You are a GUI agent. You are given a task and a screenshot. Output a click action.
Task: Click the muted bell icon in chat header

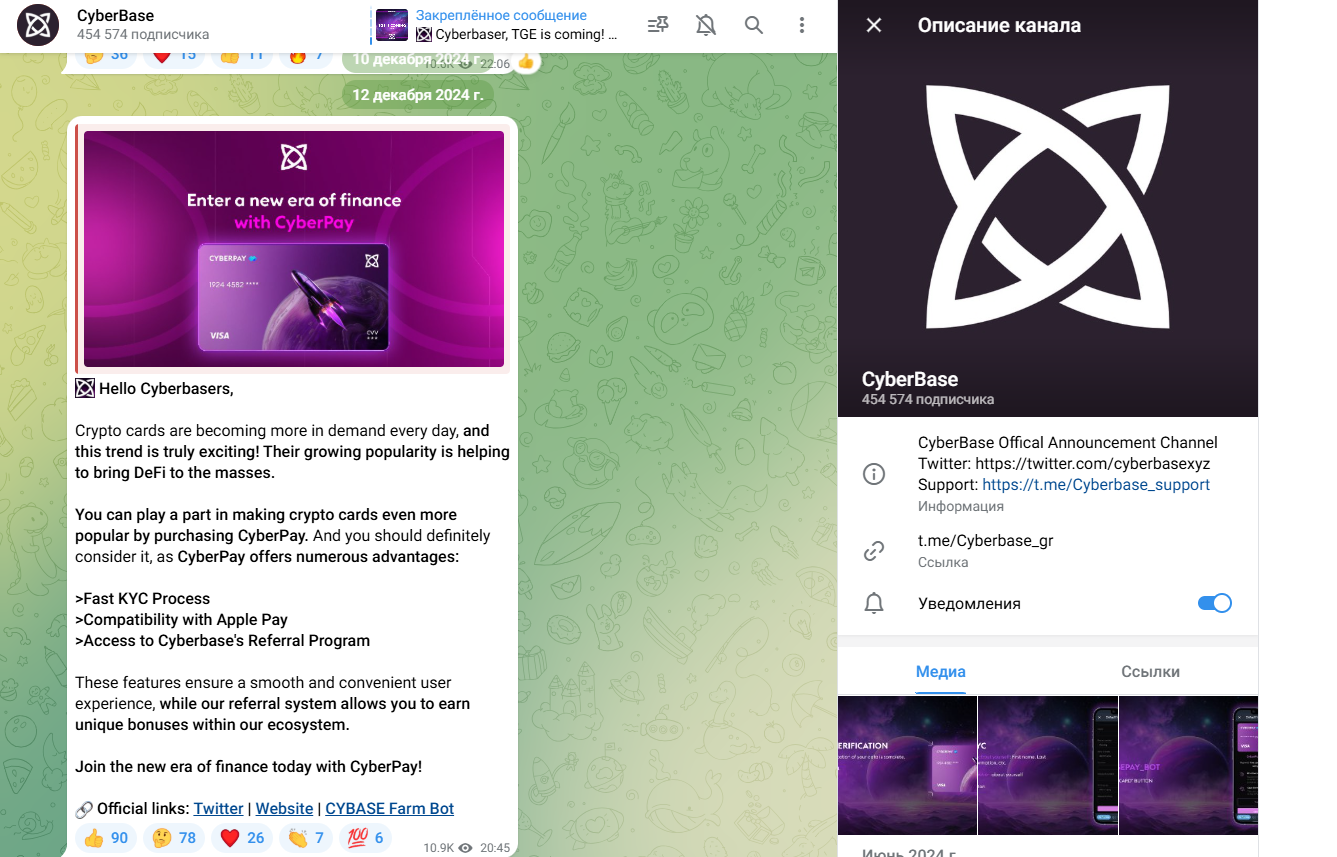pyautogui.click(x=706, y=25)
